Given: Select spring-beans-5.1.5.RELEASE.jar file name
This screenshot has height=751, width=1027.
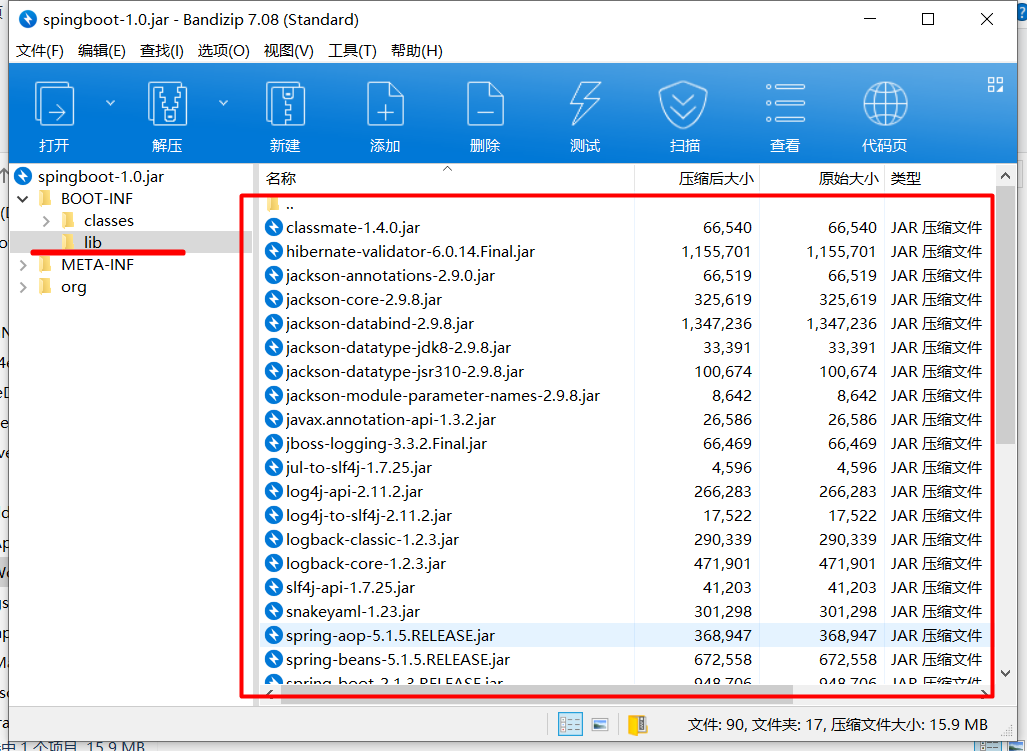Looking at the screenshot, I should [x=398, y=659].
